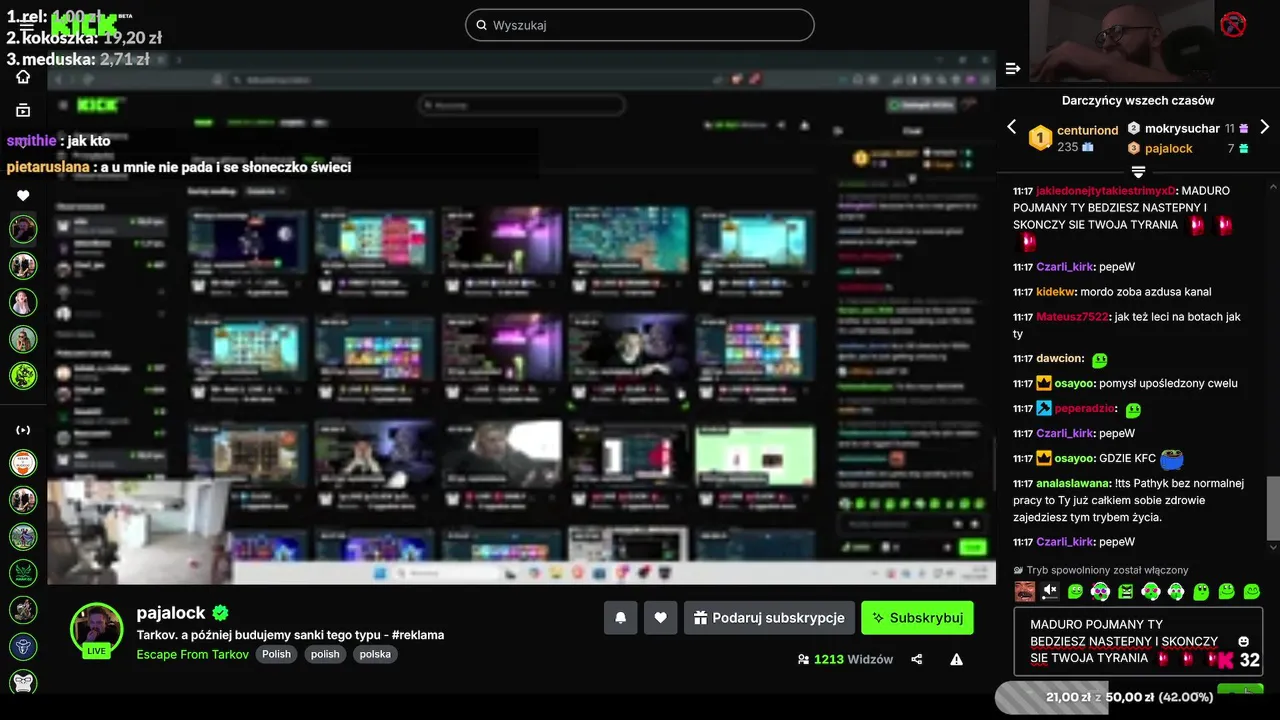The image size is (1280, 720).
Task: Open the Escape From Tarkov category link
Action: 193,654
